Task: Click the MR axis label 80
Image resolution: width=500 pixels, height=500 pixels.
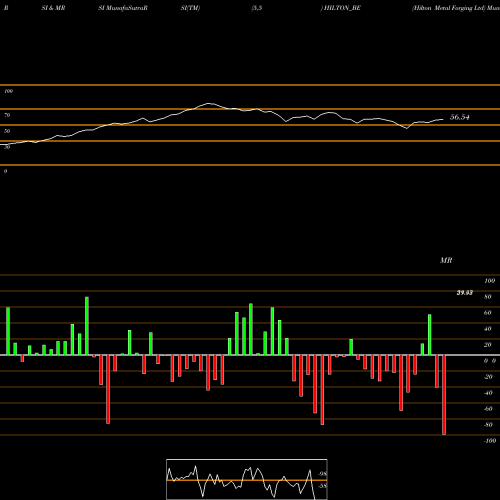Action: (487, 297)
